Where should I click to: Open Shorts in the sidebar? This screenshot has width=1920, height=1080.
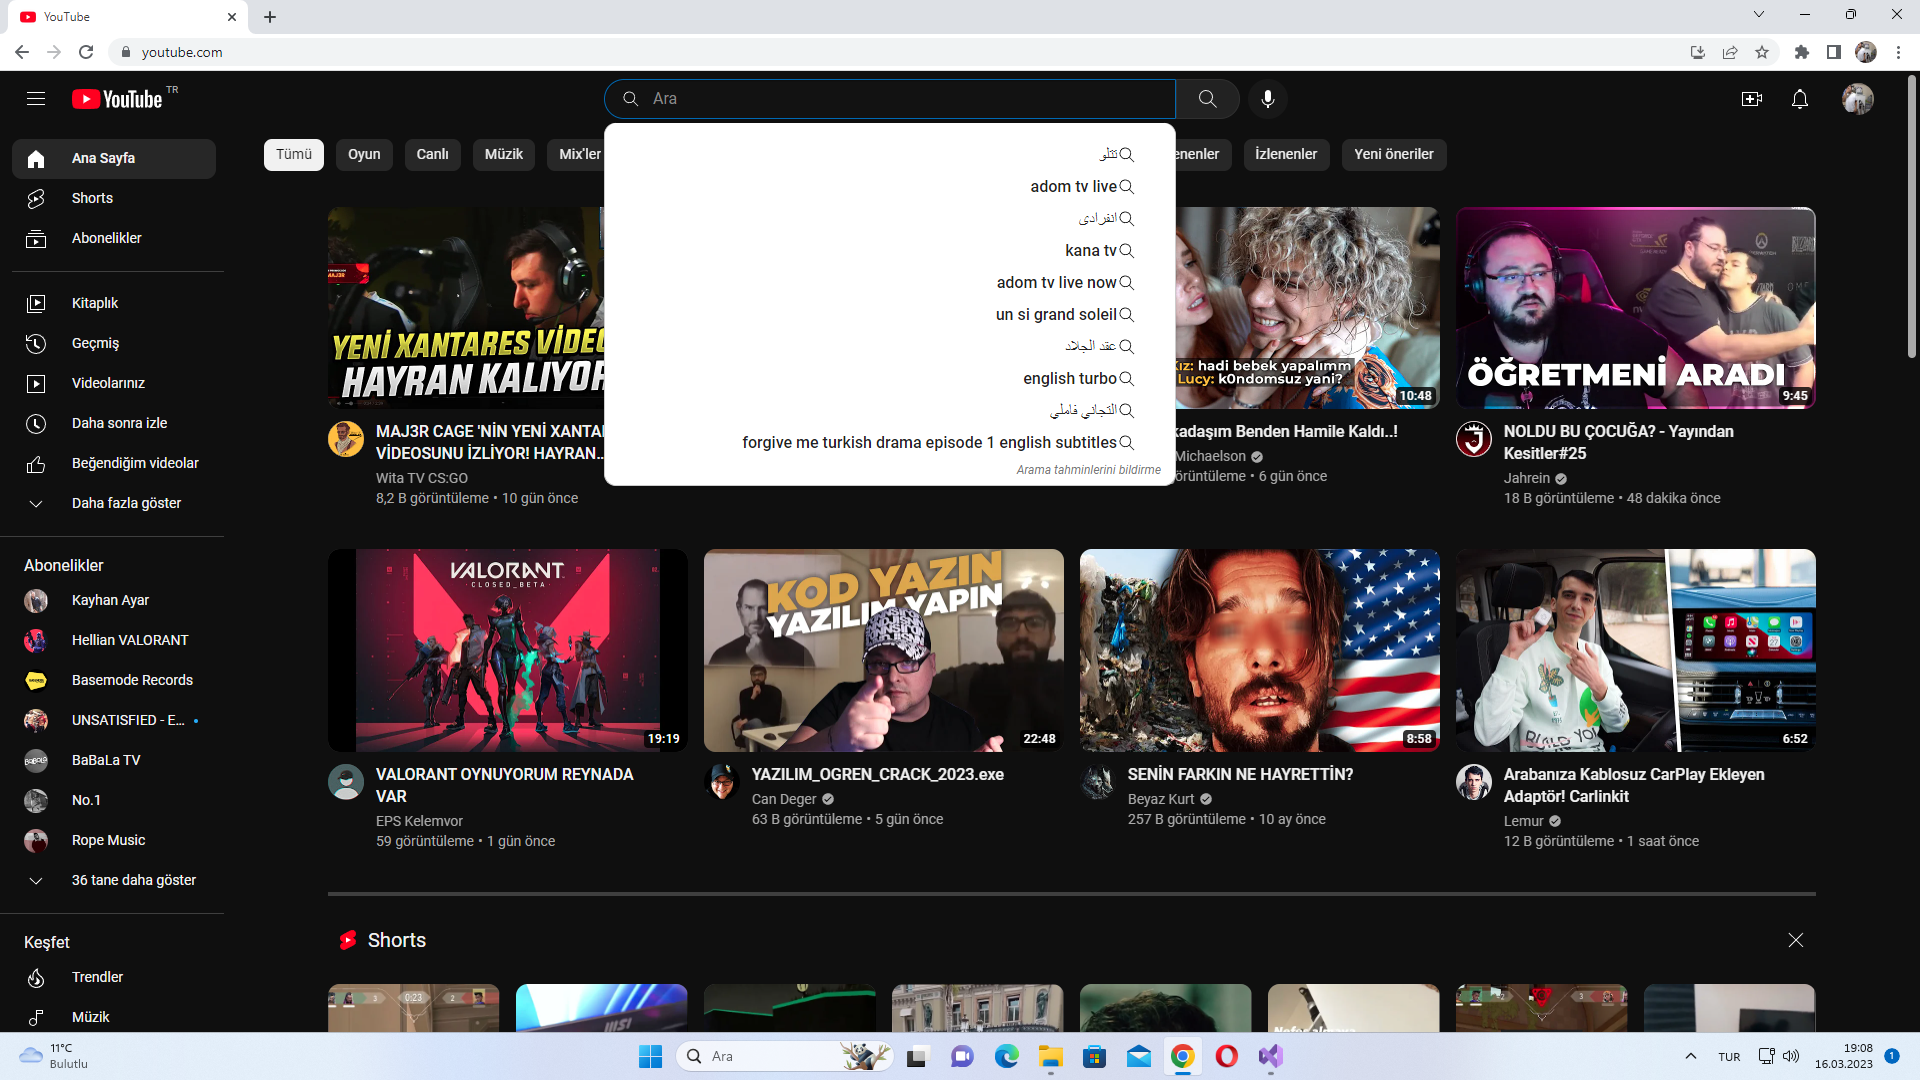(92, 198)
